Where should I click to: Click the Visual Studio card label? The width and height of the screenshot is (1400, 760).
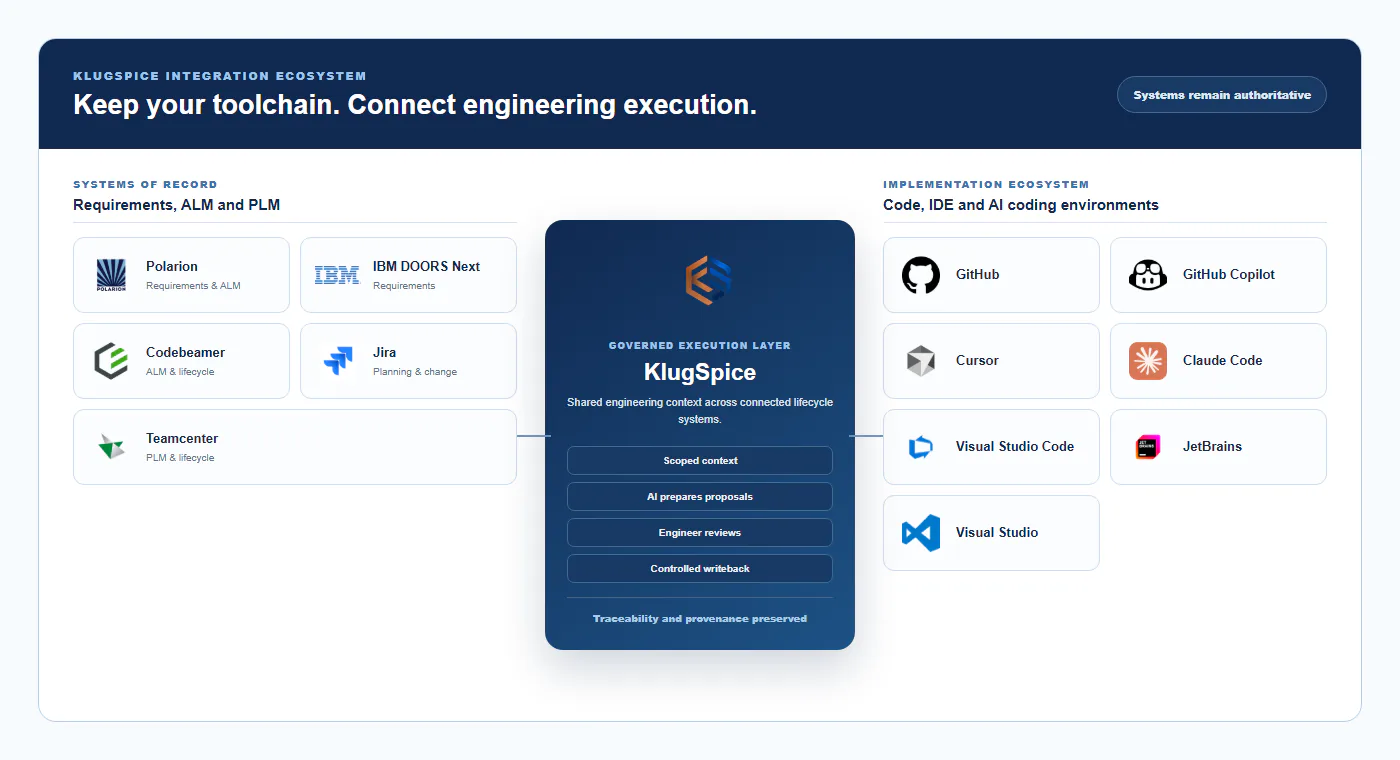click(997, 533)
